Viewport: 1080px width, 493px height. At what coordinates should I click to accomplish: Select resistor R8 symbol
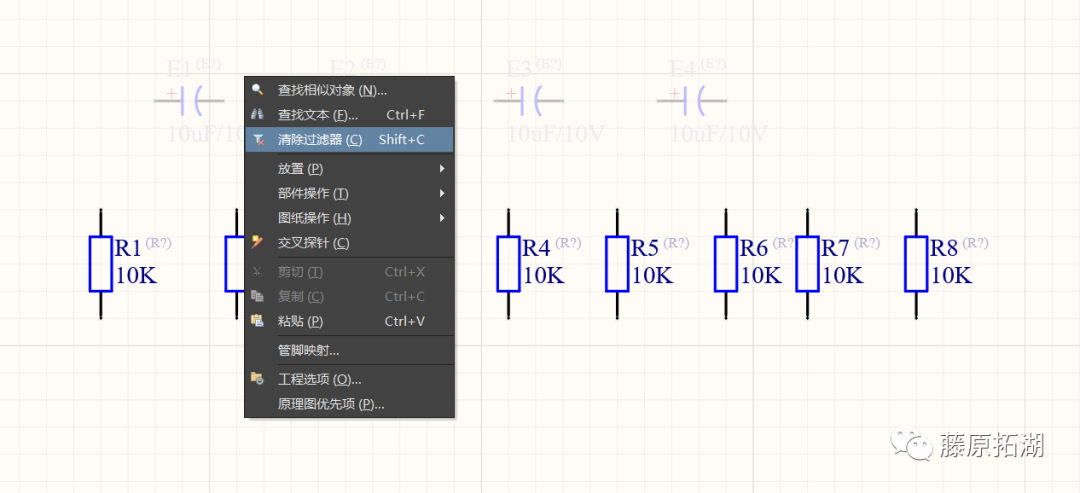point(916,264)
